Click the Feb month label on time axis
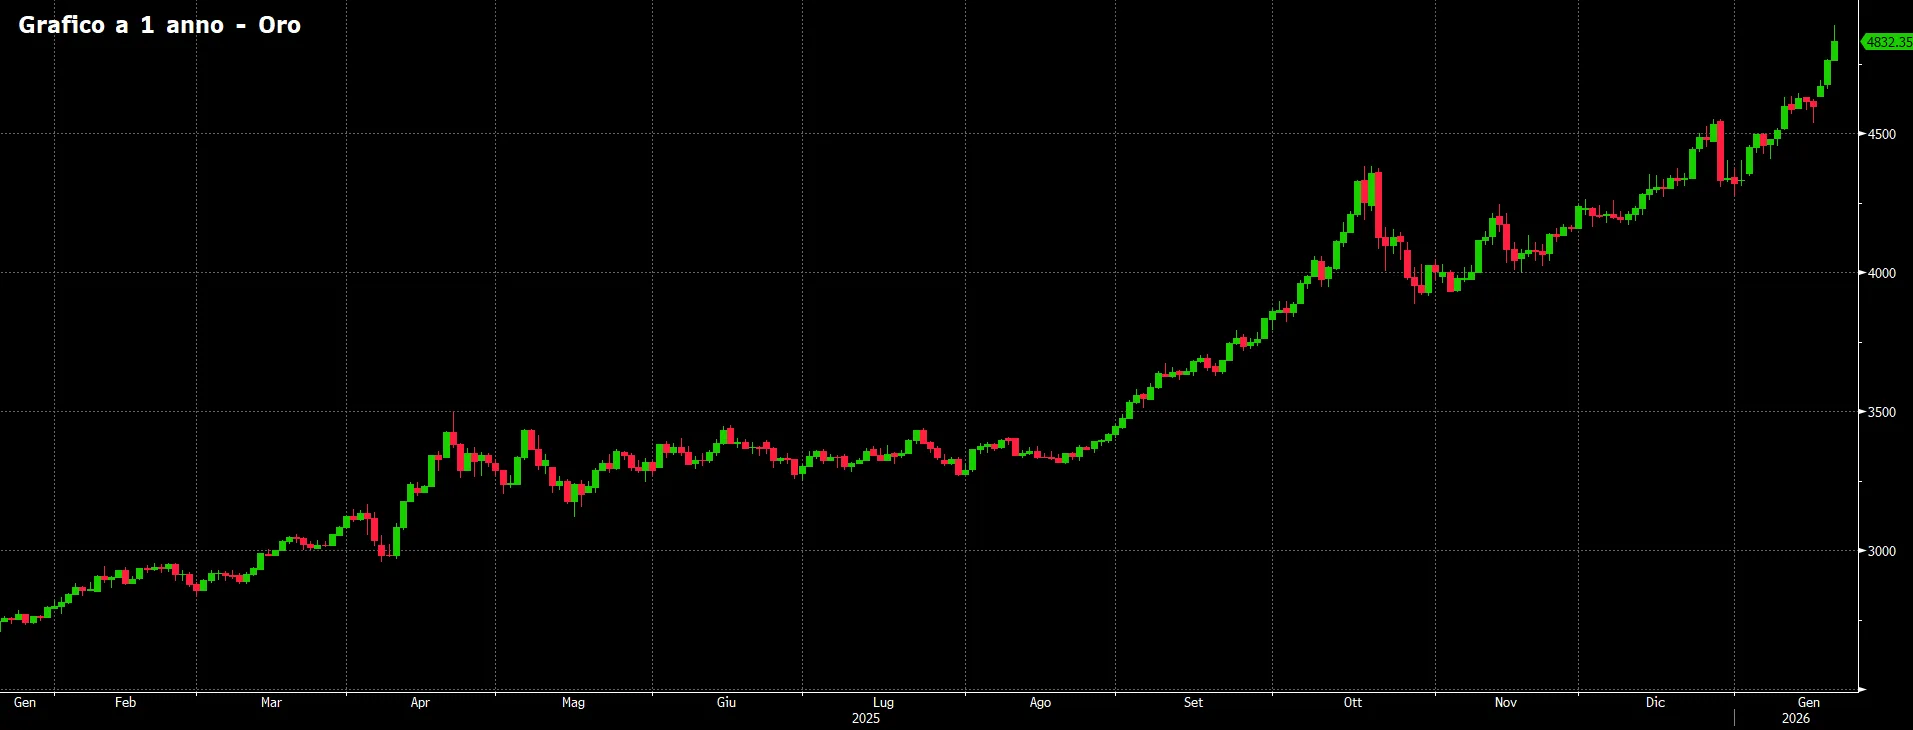This screenshot has height=730, width=1913. coord(125,702)
